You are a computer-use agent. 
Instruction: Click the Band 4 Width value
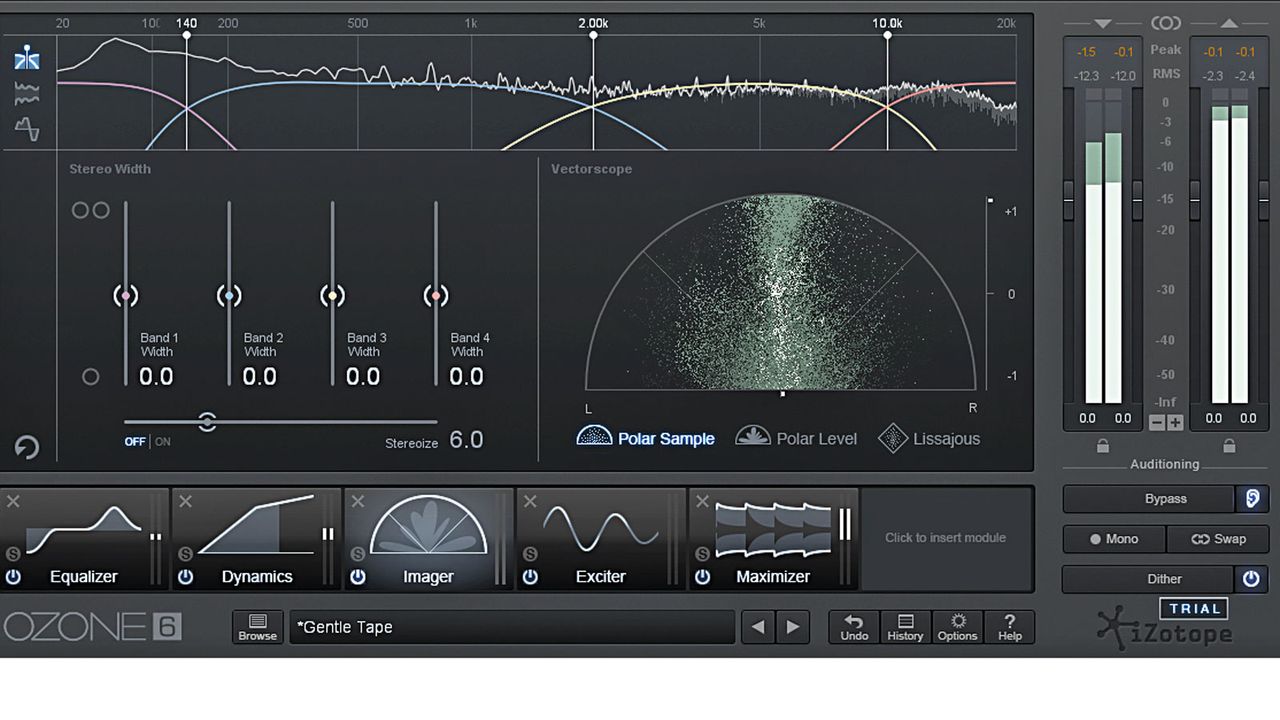[x=467, y=377]
